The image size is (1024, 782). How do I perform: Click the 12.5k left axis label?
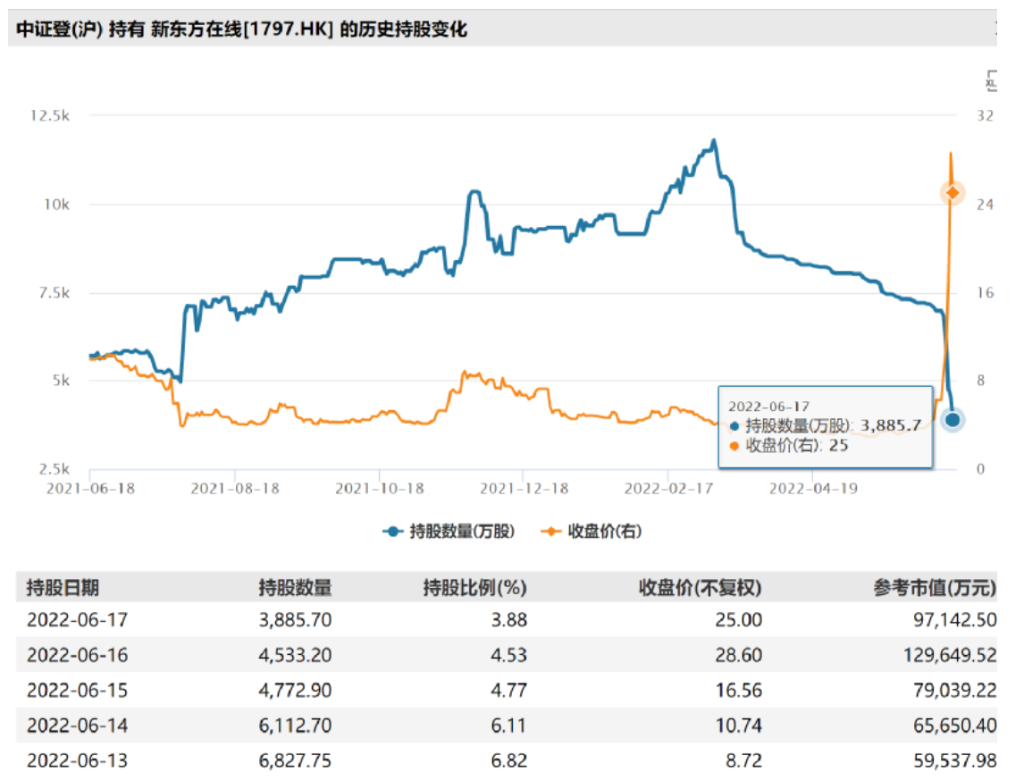point(50,116)
